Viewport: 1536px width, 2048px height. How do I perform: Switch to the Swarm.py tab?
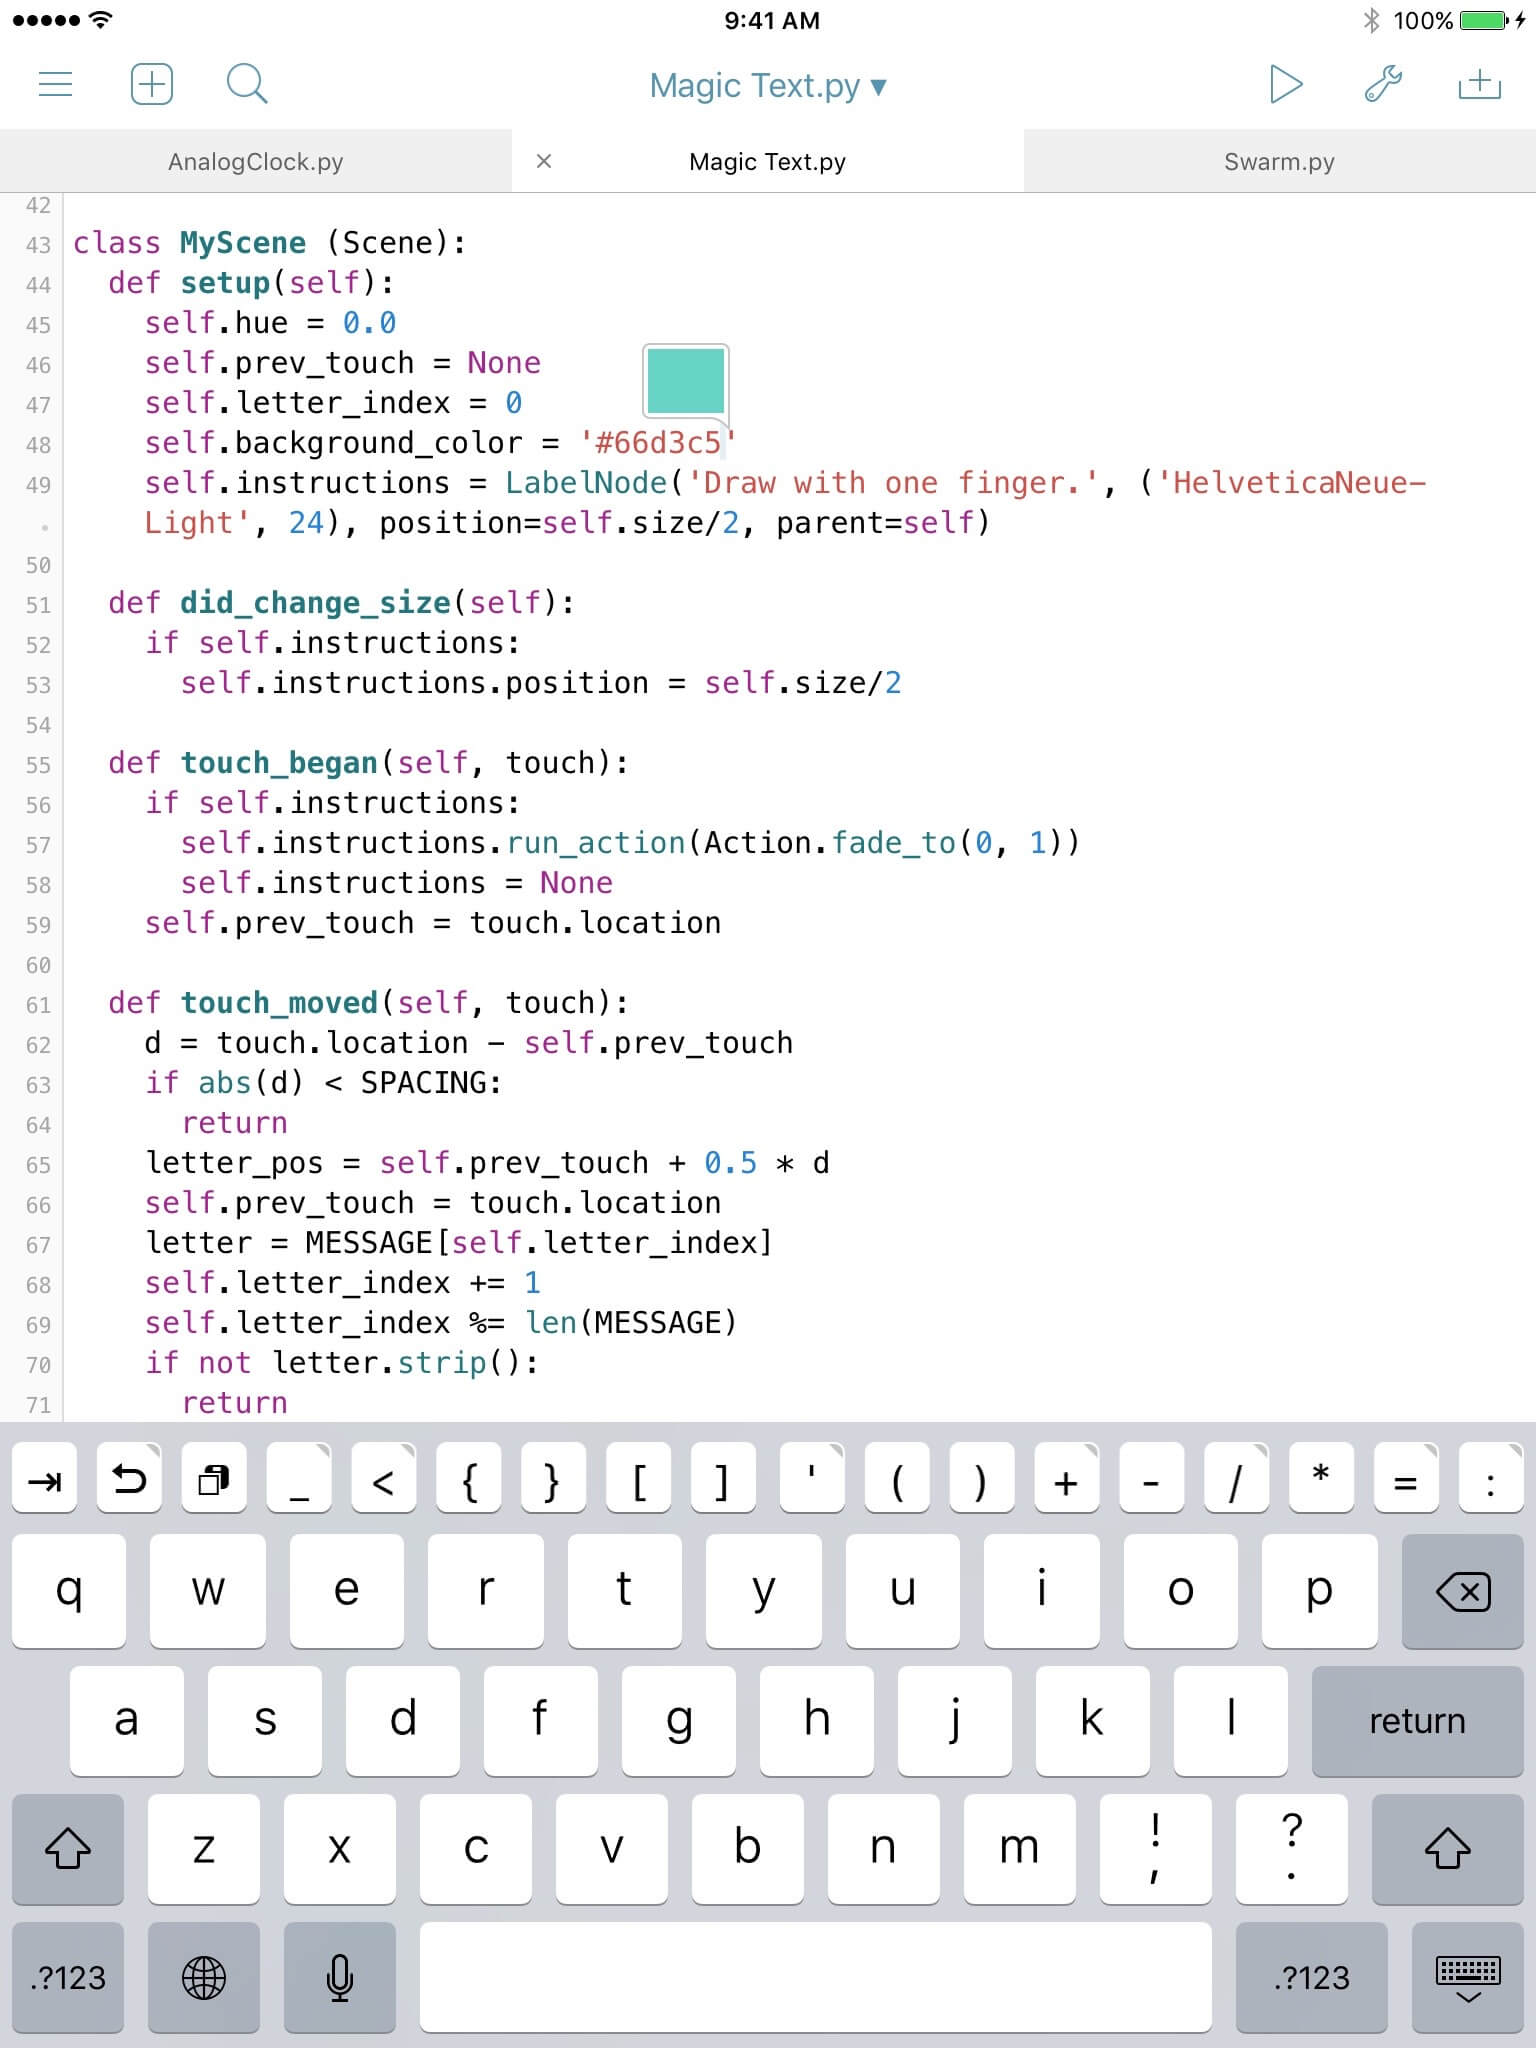[1279, 162]
